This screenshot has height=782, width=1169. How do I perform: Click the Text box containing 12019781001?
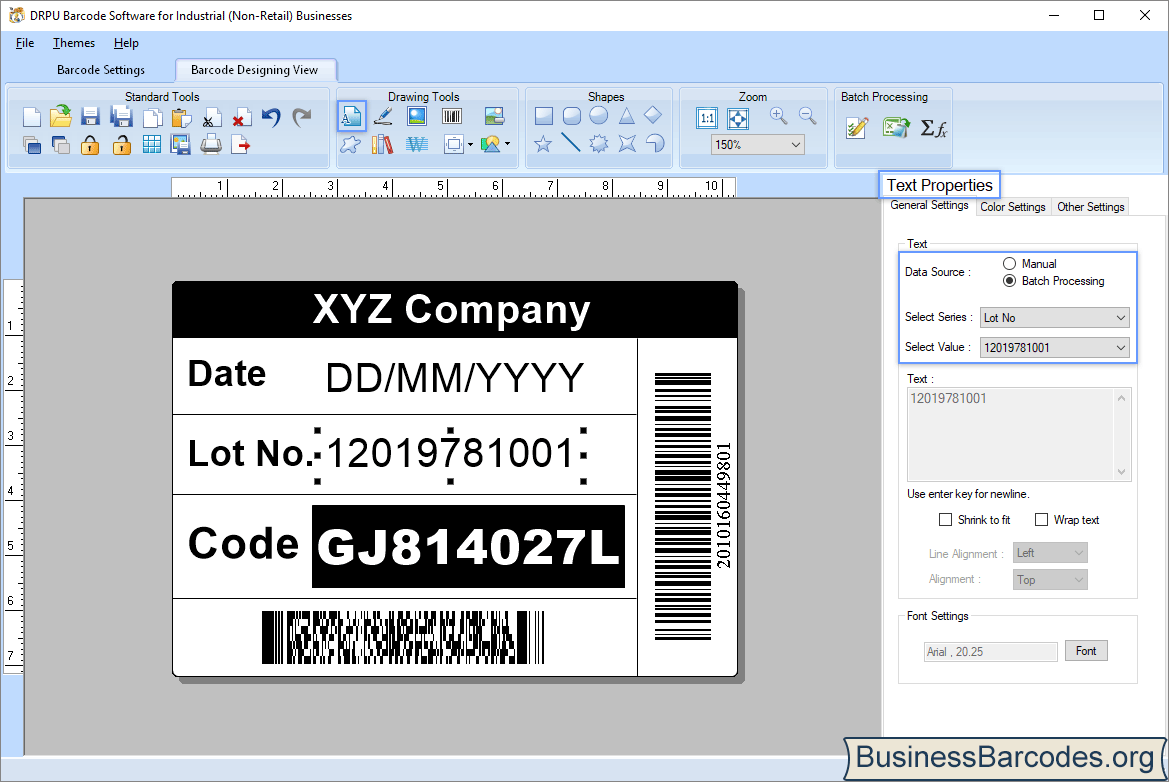(x=1018, y=434)
